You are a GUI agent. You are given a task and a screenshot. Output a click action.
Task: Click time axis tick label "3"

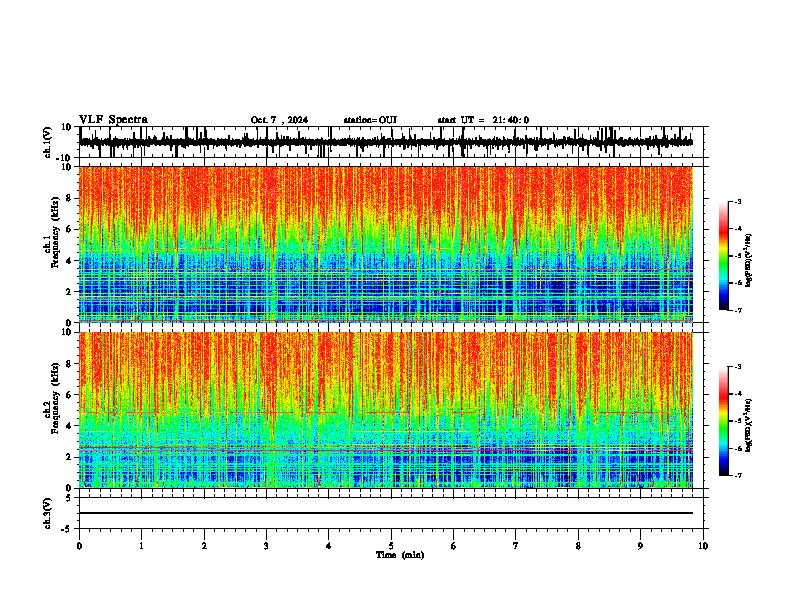[x=266, y=546]
